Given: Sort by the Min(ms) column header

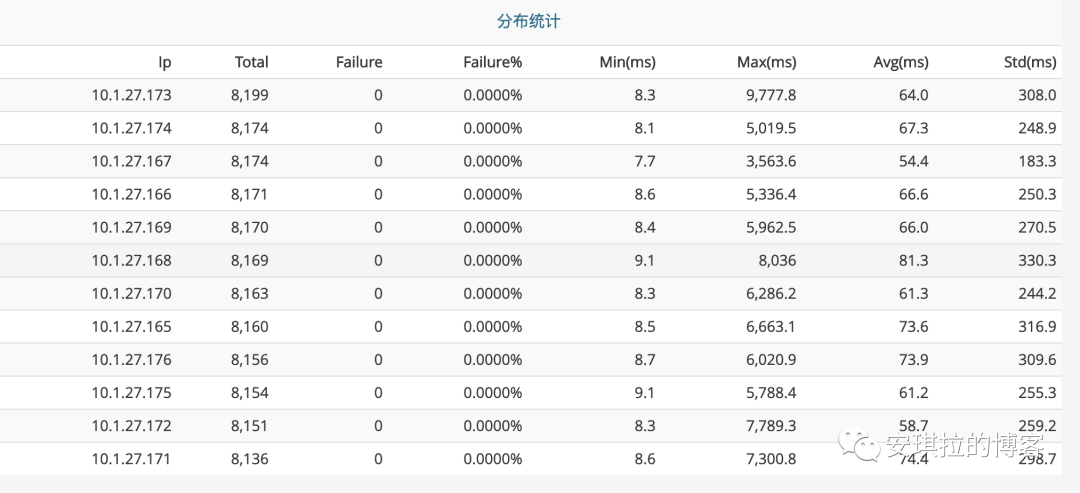Looking at the screenshot, I should point(627,62).
